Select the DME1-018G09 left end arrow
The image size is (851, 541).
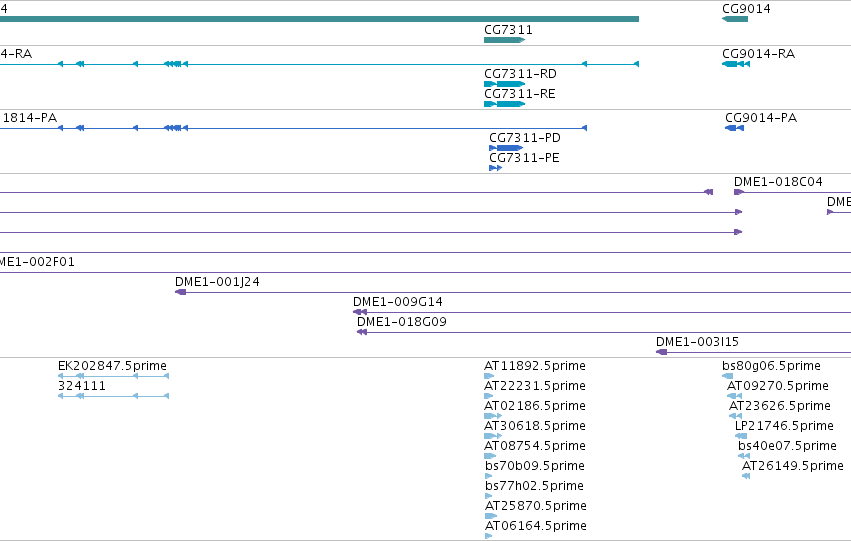(x=362, y=332)
